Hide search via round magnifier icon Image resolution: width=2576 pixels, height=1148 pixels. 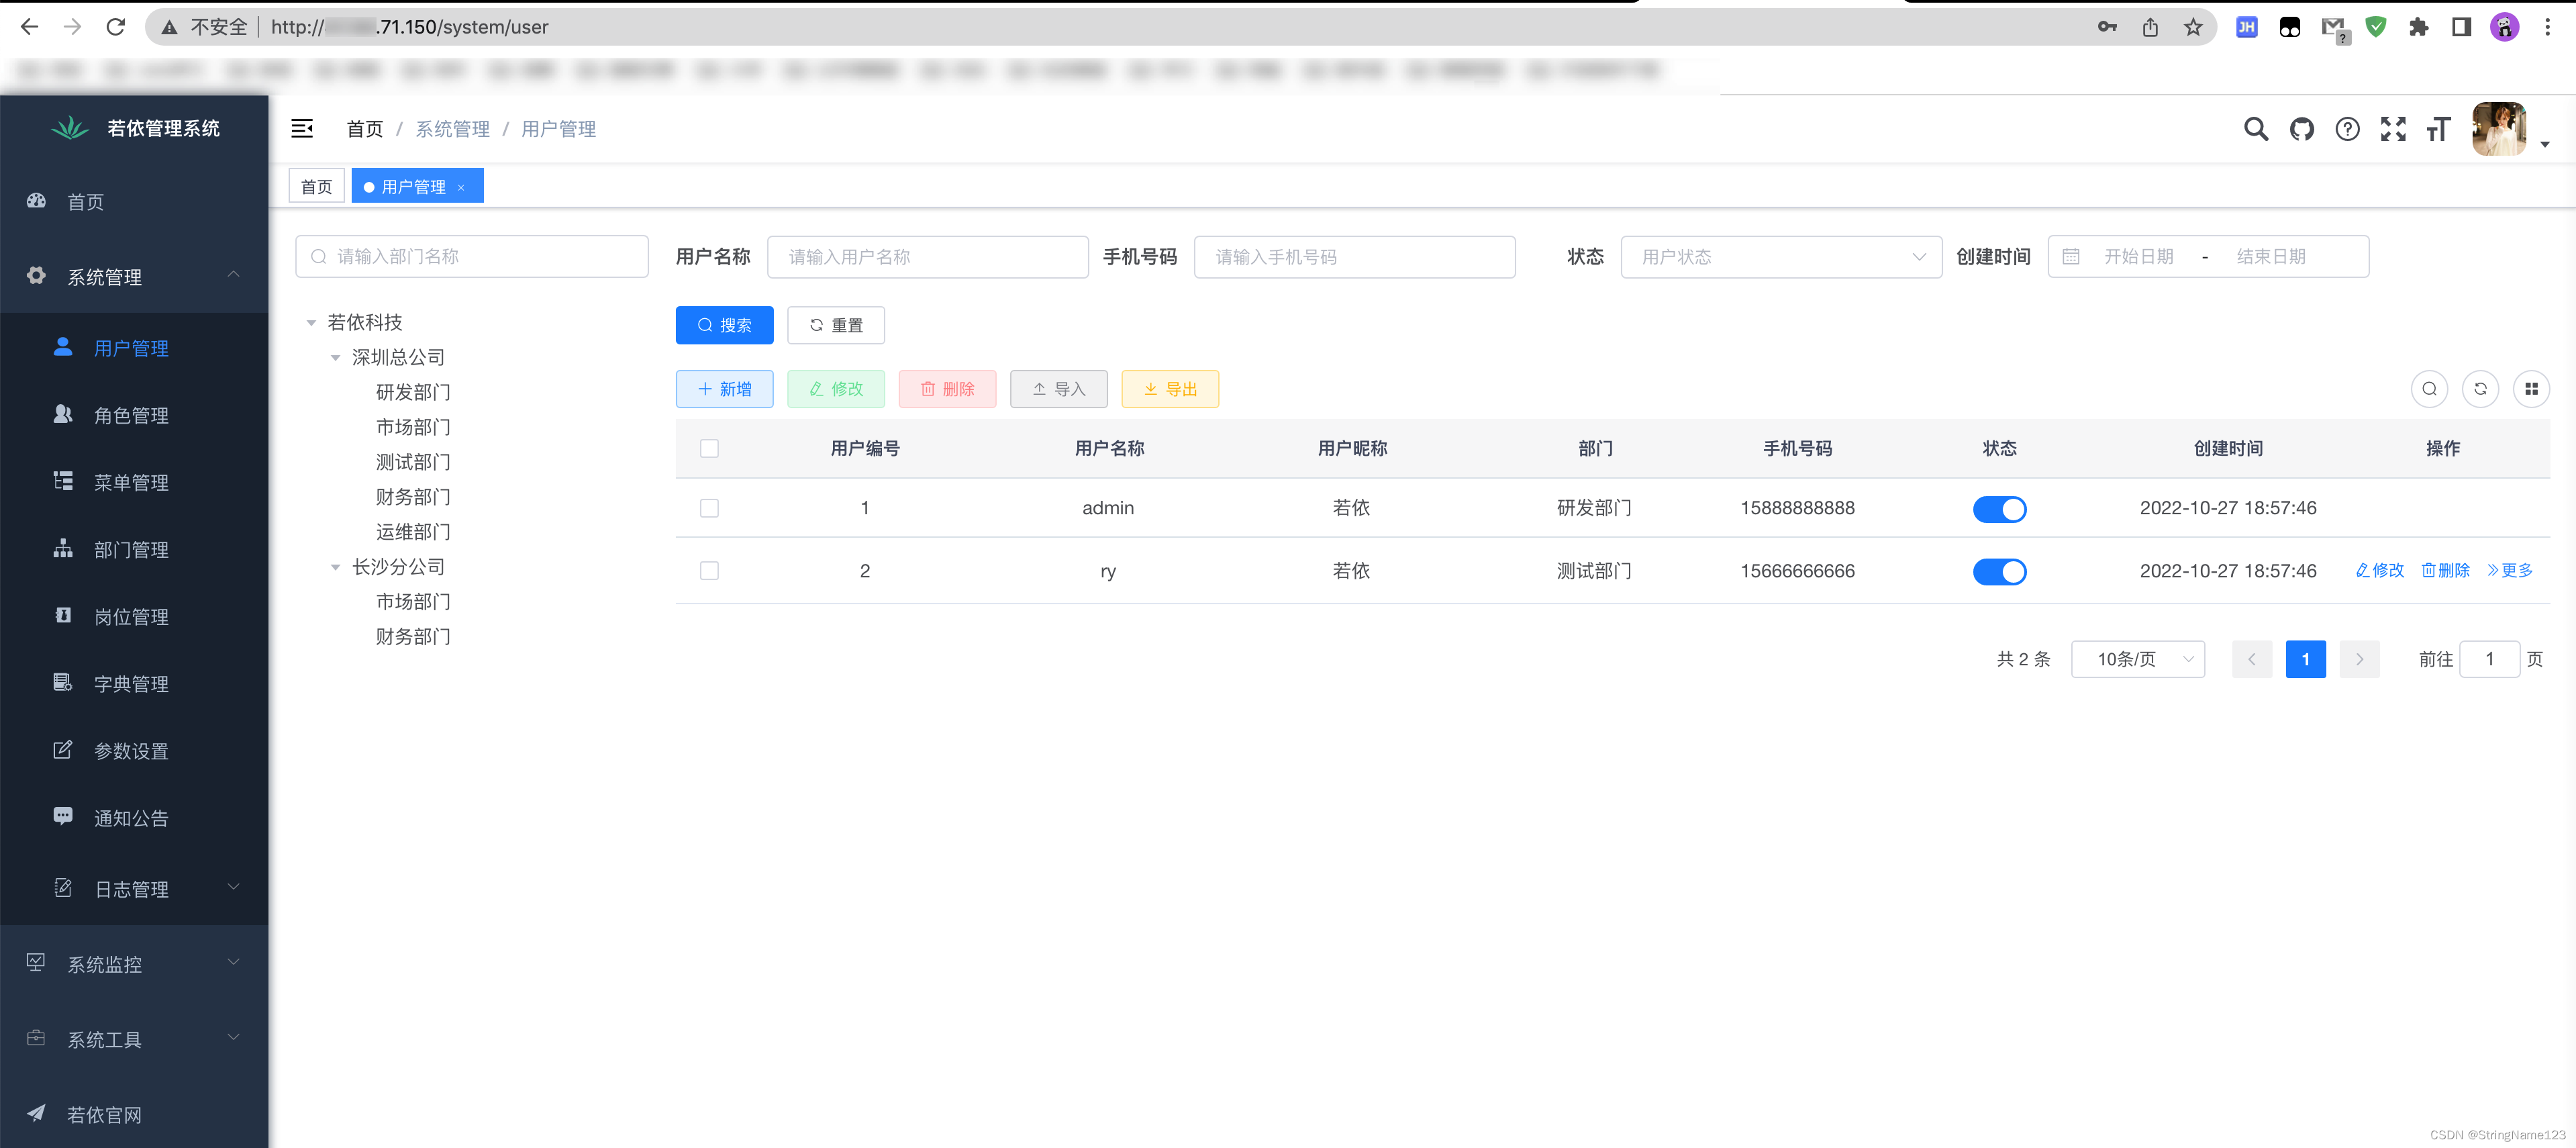tap(2429, 389)
